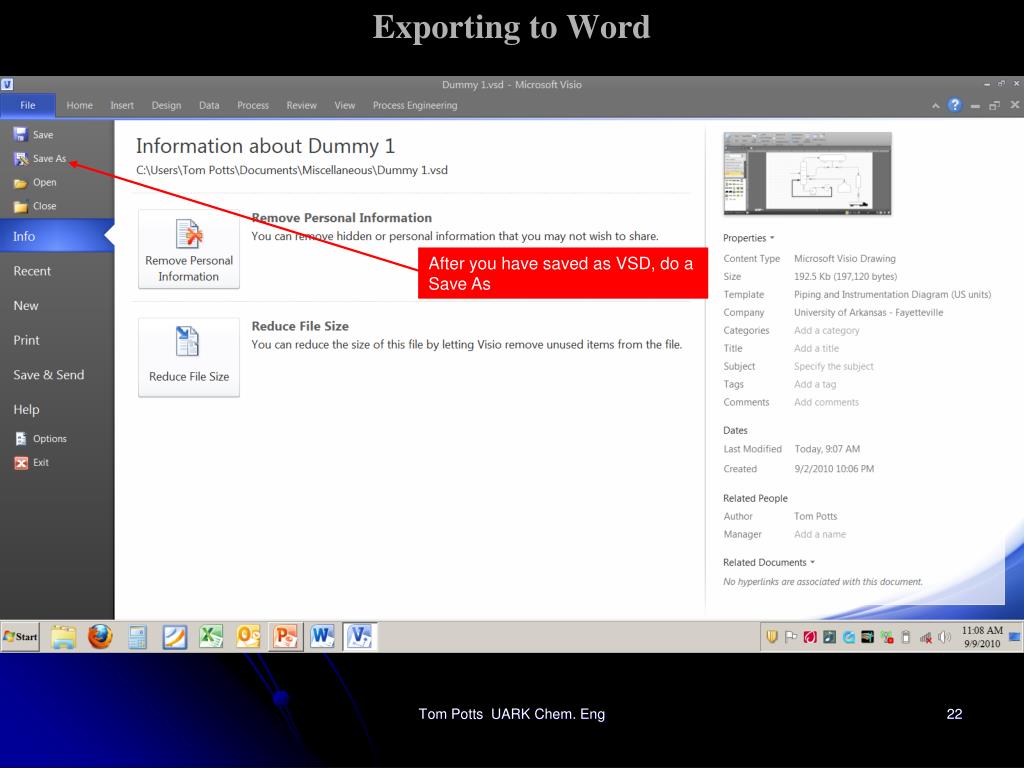
Task: Click the Add a name manager field
Action: 820,534
